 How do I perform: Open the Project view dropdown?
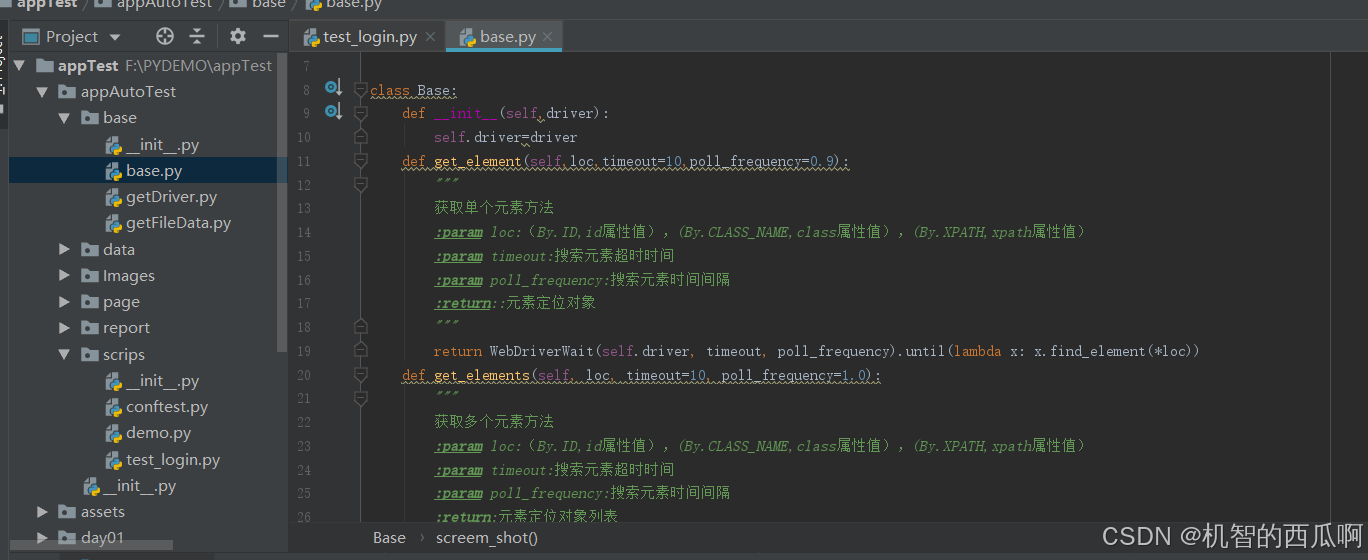(x=115, y=37)
